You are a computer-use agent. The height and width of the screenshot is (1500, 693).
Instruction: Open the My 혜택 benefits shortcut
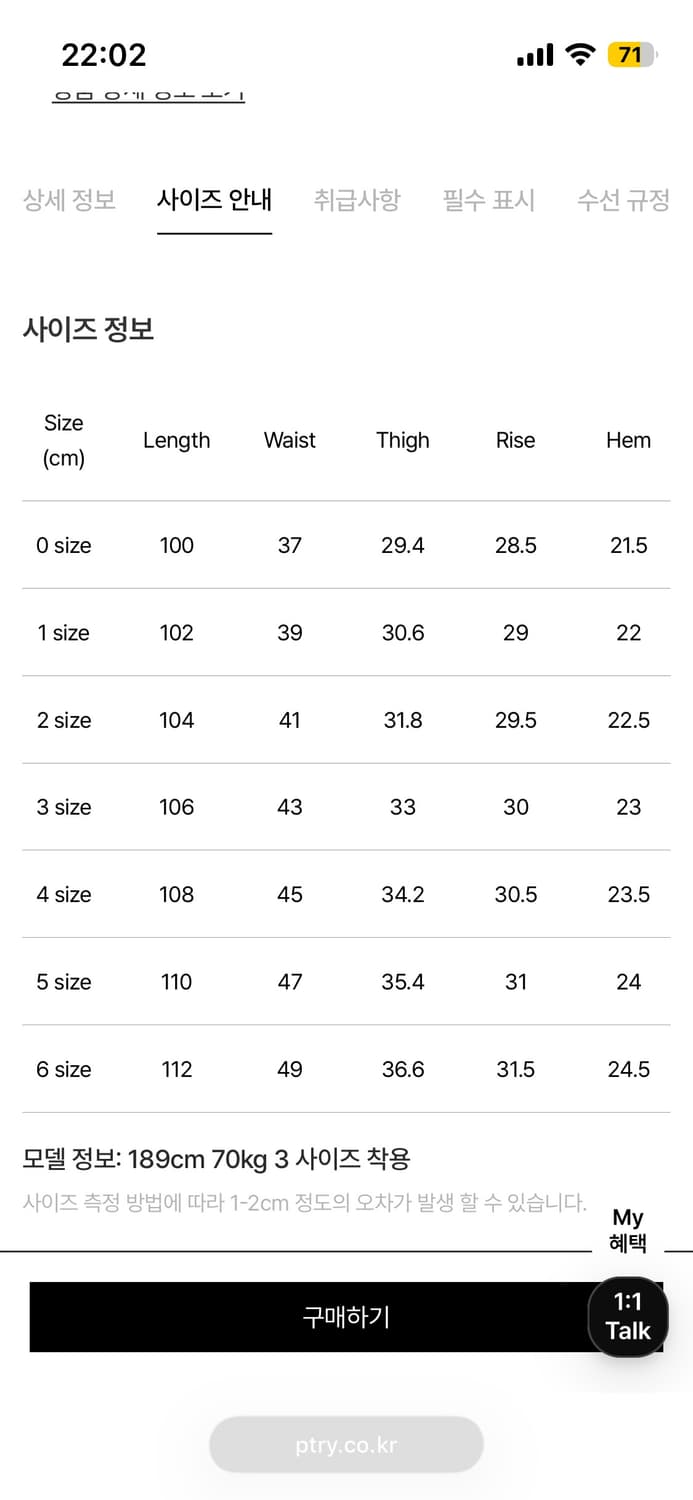point(628,1231)
